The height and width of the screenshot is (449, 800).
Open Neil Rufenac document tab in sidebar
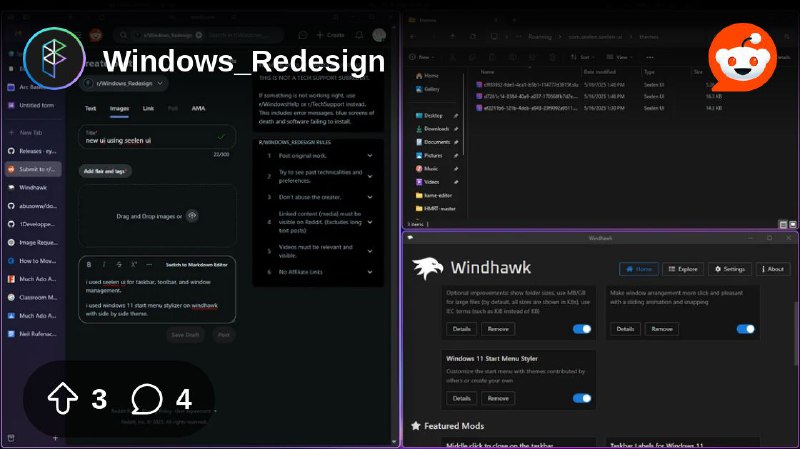[33, 334]
